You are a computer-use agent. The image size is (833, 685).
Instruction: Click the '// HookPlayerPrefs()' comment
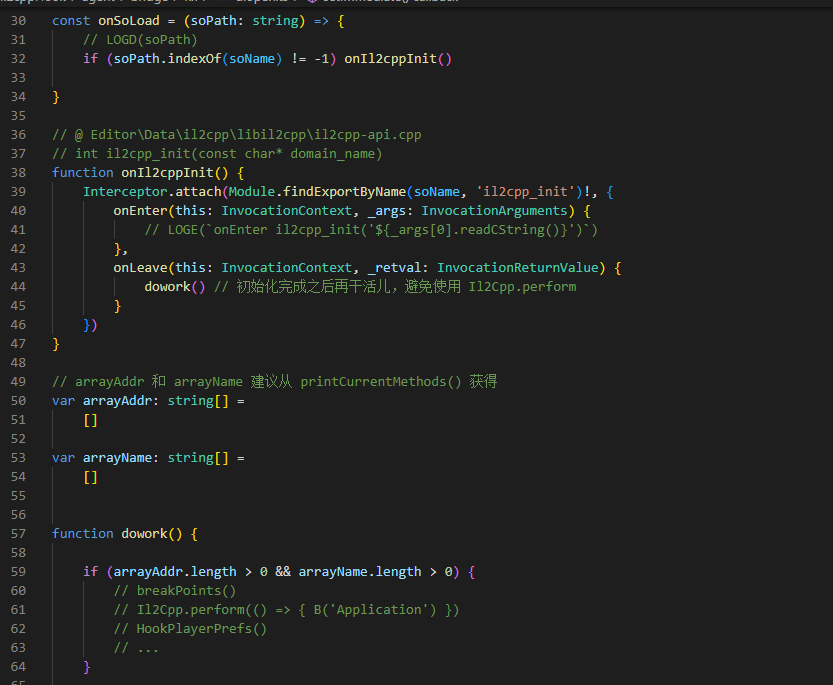[x=190, y=629]
